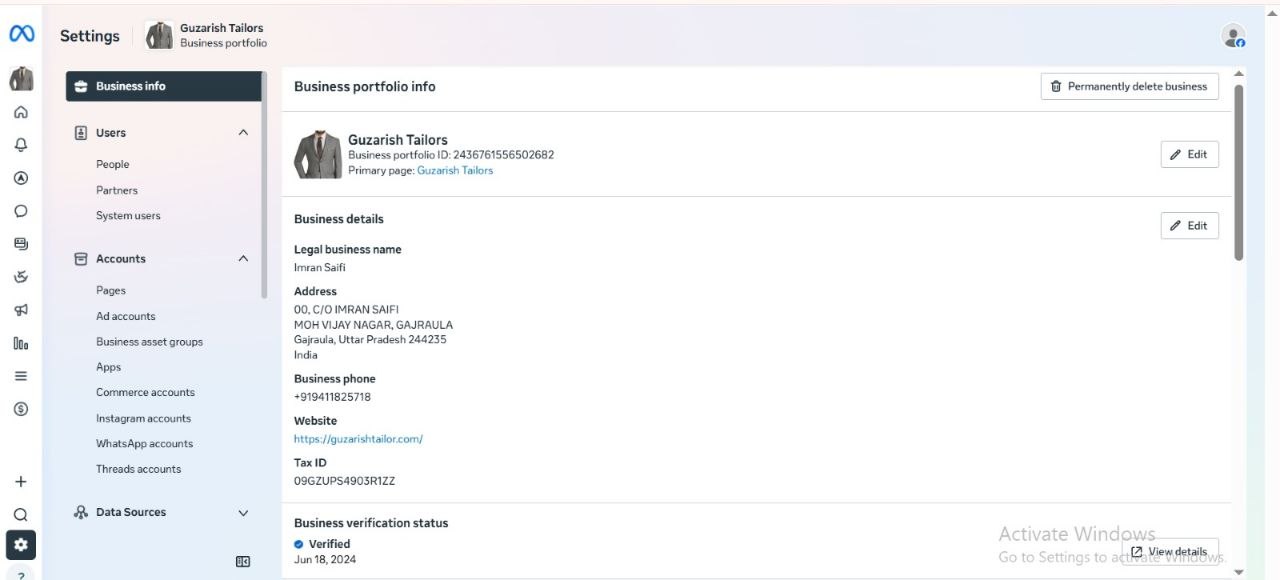
Task: Open Content stacked-cards icon in left rail
Action: point(21,244)
